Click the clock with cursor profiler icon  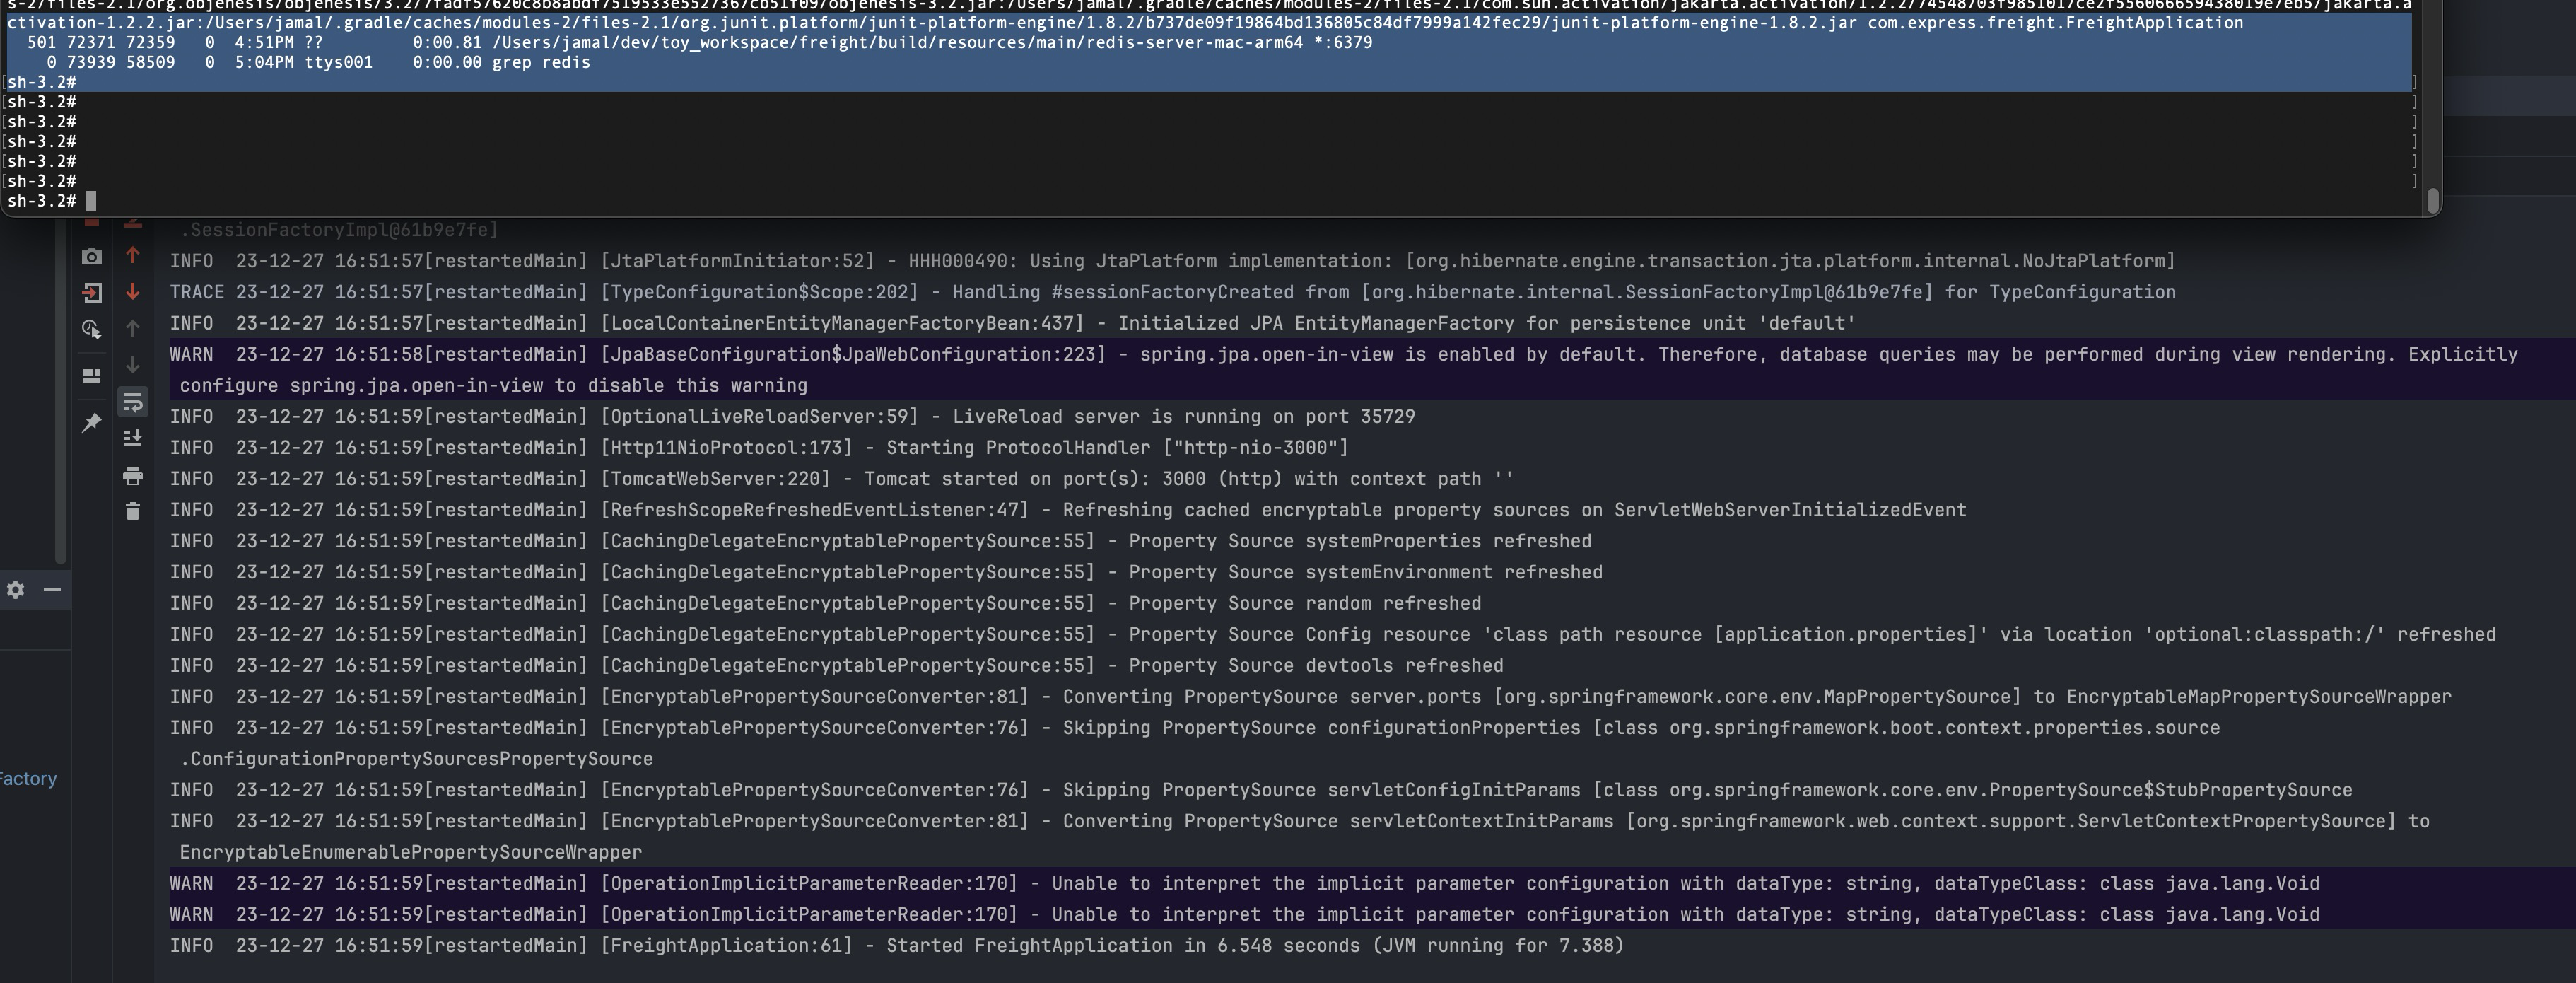coord(91,329)
